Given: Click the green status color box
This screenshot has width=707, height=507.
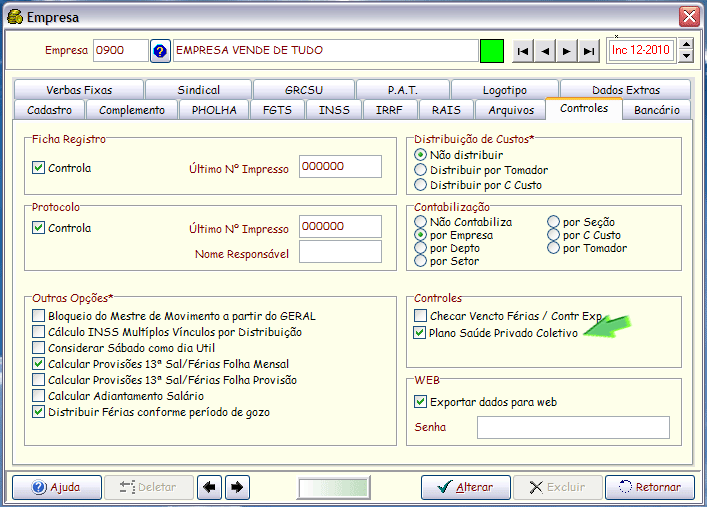Looking at the screenshot, I should pyautogui.click(x=492, y=51).
